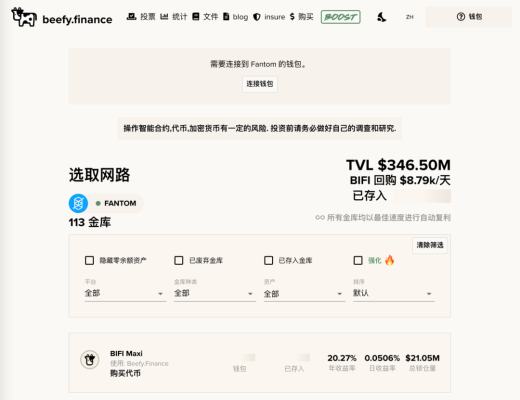520x400 pixels.
Task: Click the shield icon beside insure
Action: coord(257,17)
